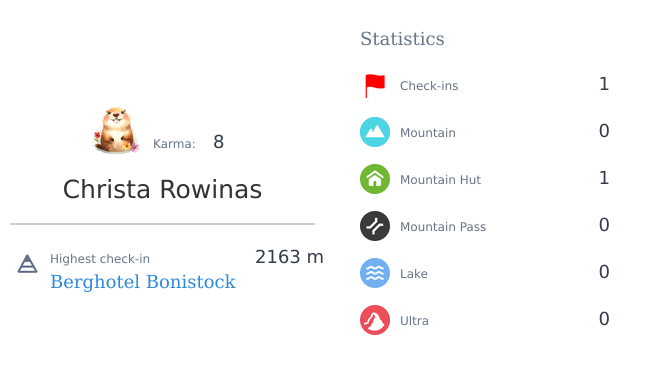Select the Mountain Hut label

coord(440,179)
